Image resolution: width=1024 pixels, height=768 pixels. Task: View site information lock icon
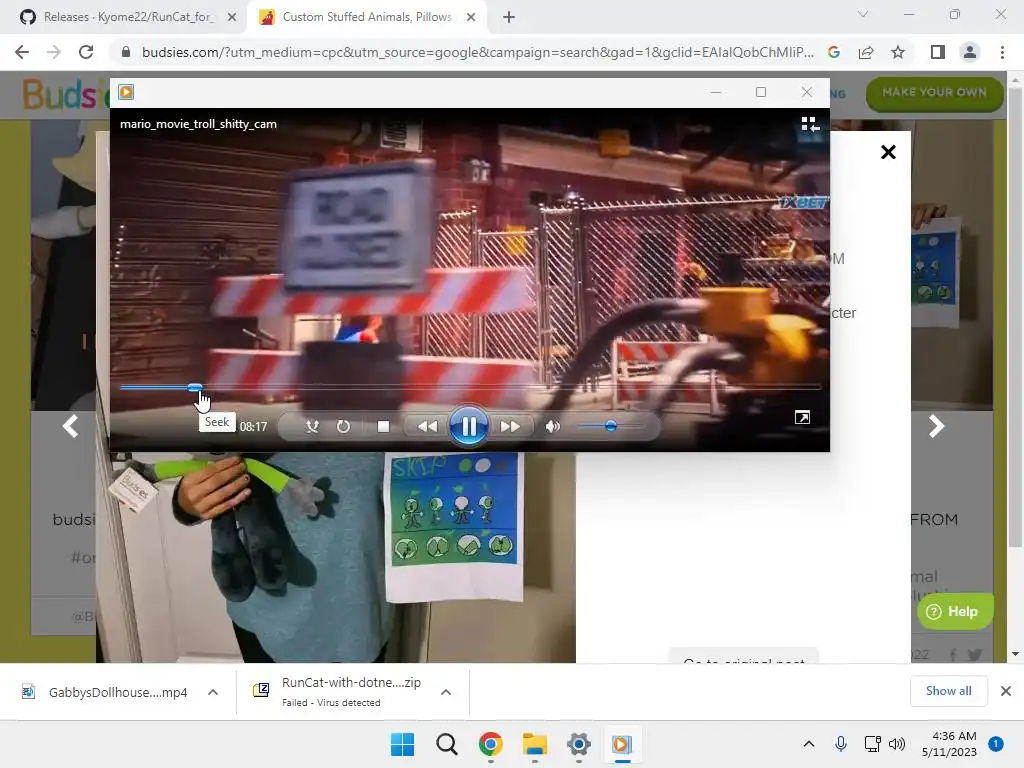pos(126,52)
